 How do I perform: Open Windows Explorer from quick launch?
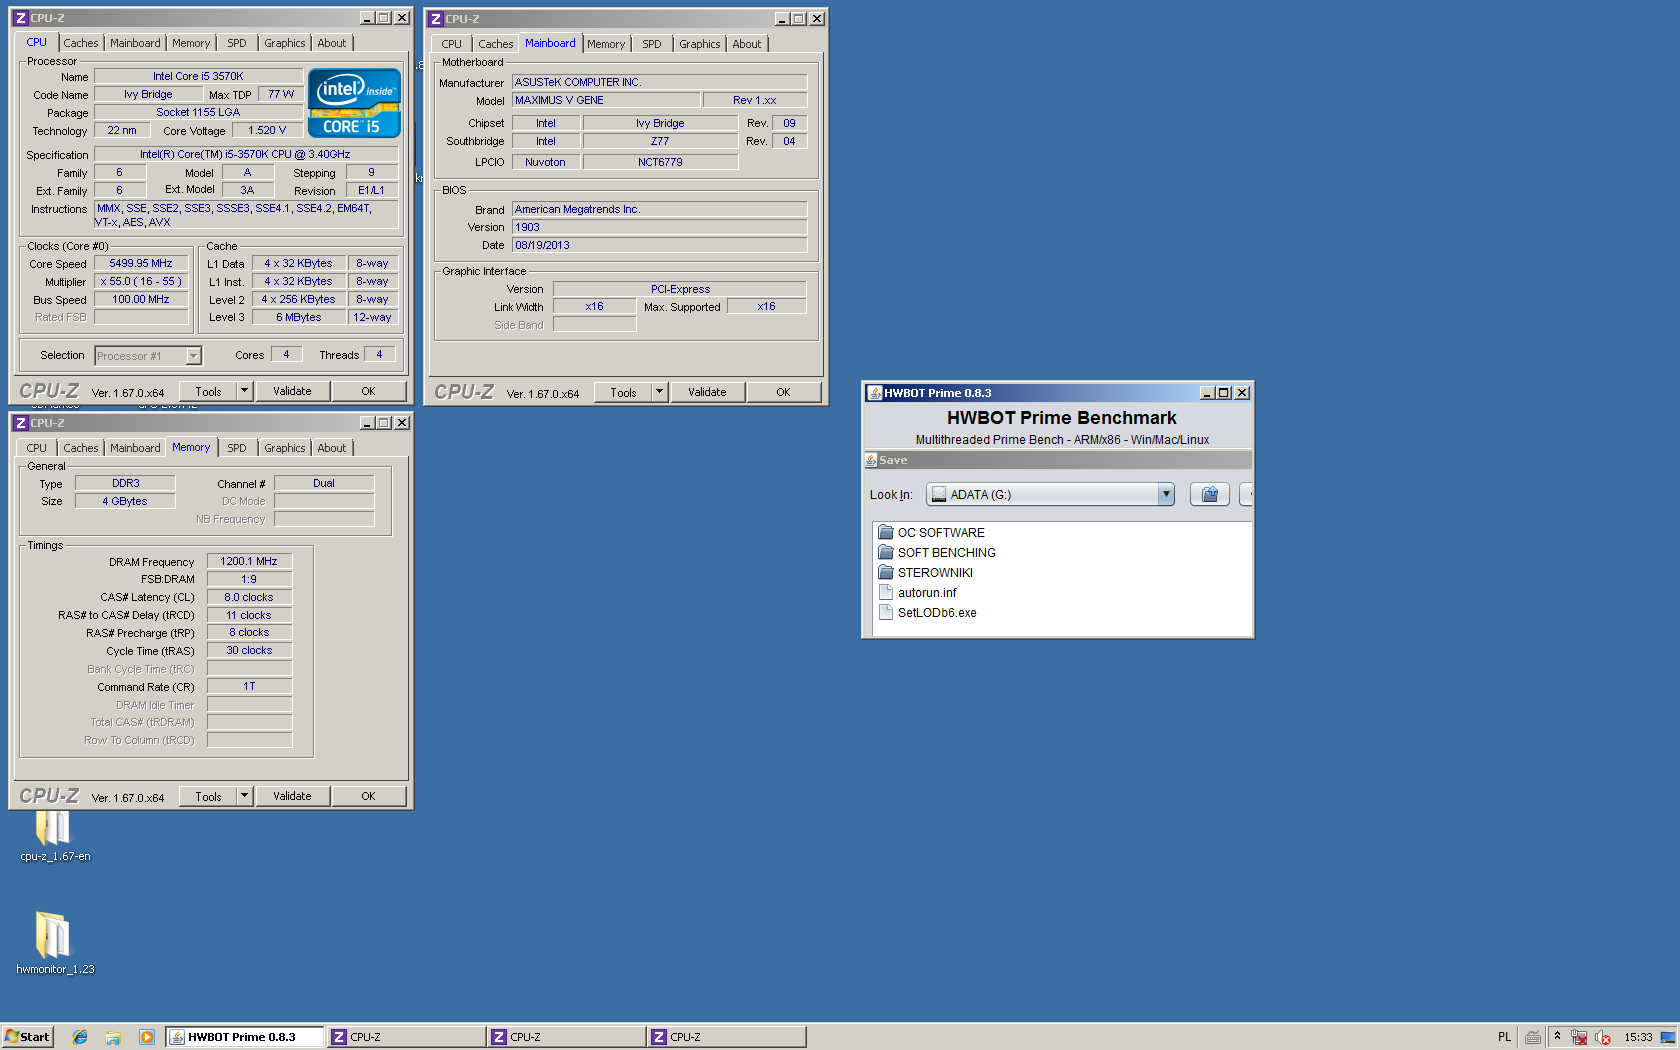(113, 1037)
